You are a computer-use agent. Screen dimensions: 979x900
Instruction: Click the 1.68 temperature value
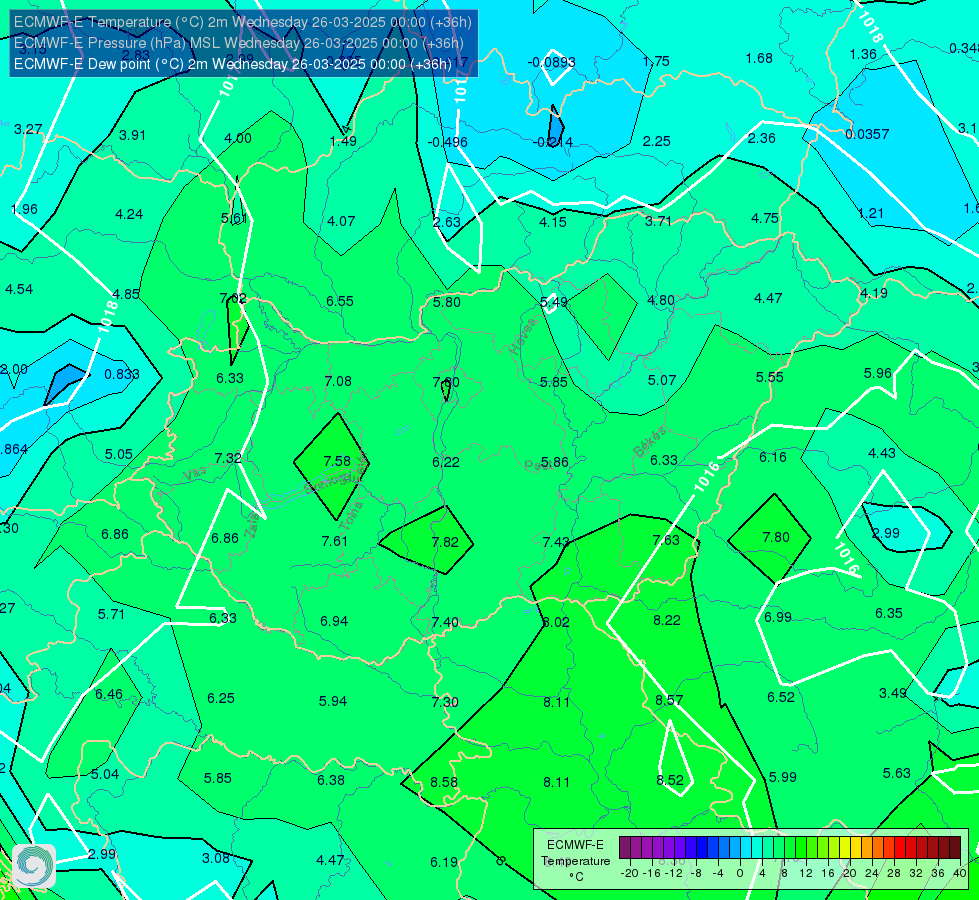tap(759, 58)
